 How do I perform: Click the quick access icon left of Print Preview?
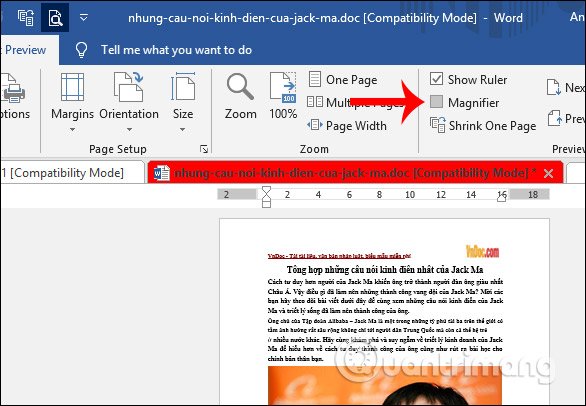click(26, 18)
